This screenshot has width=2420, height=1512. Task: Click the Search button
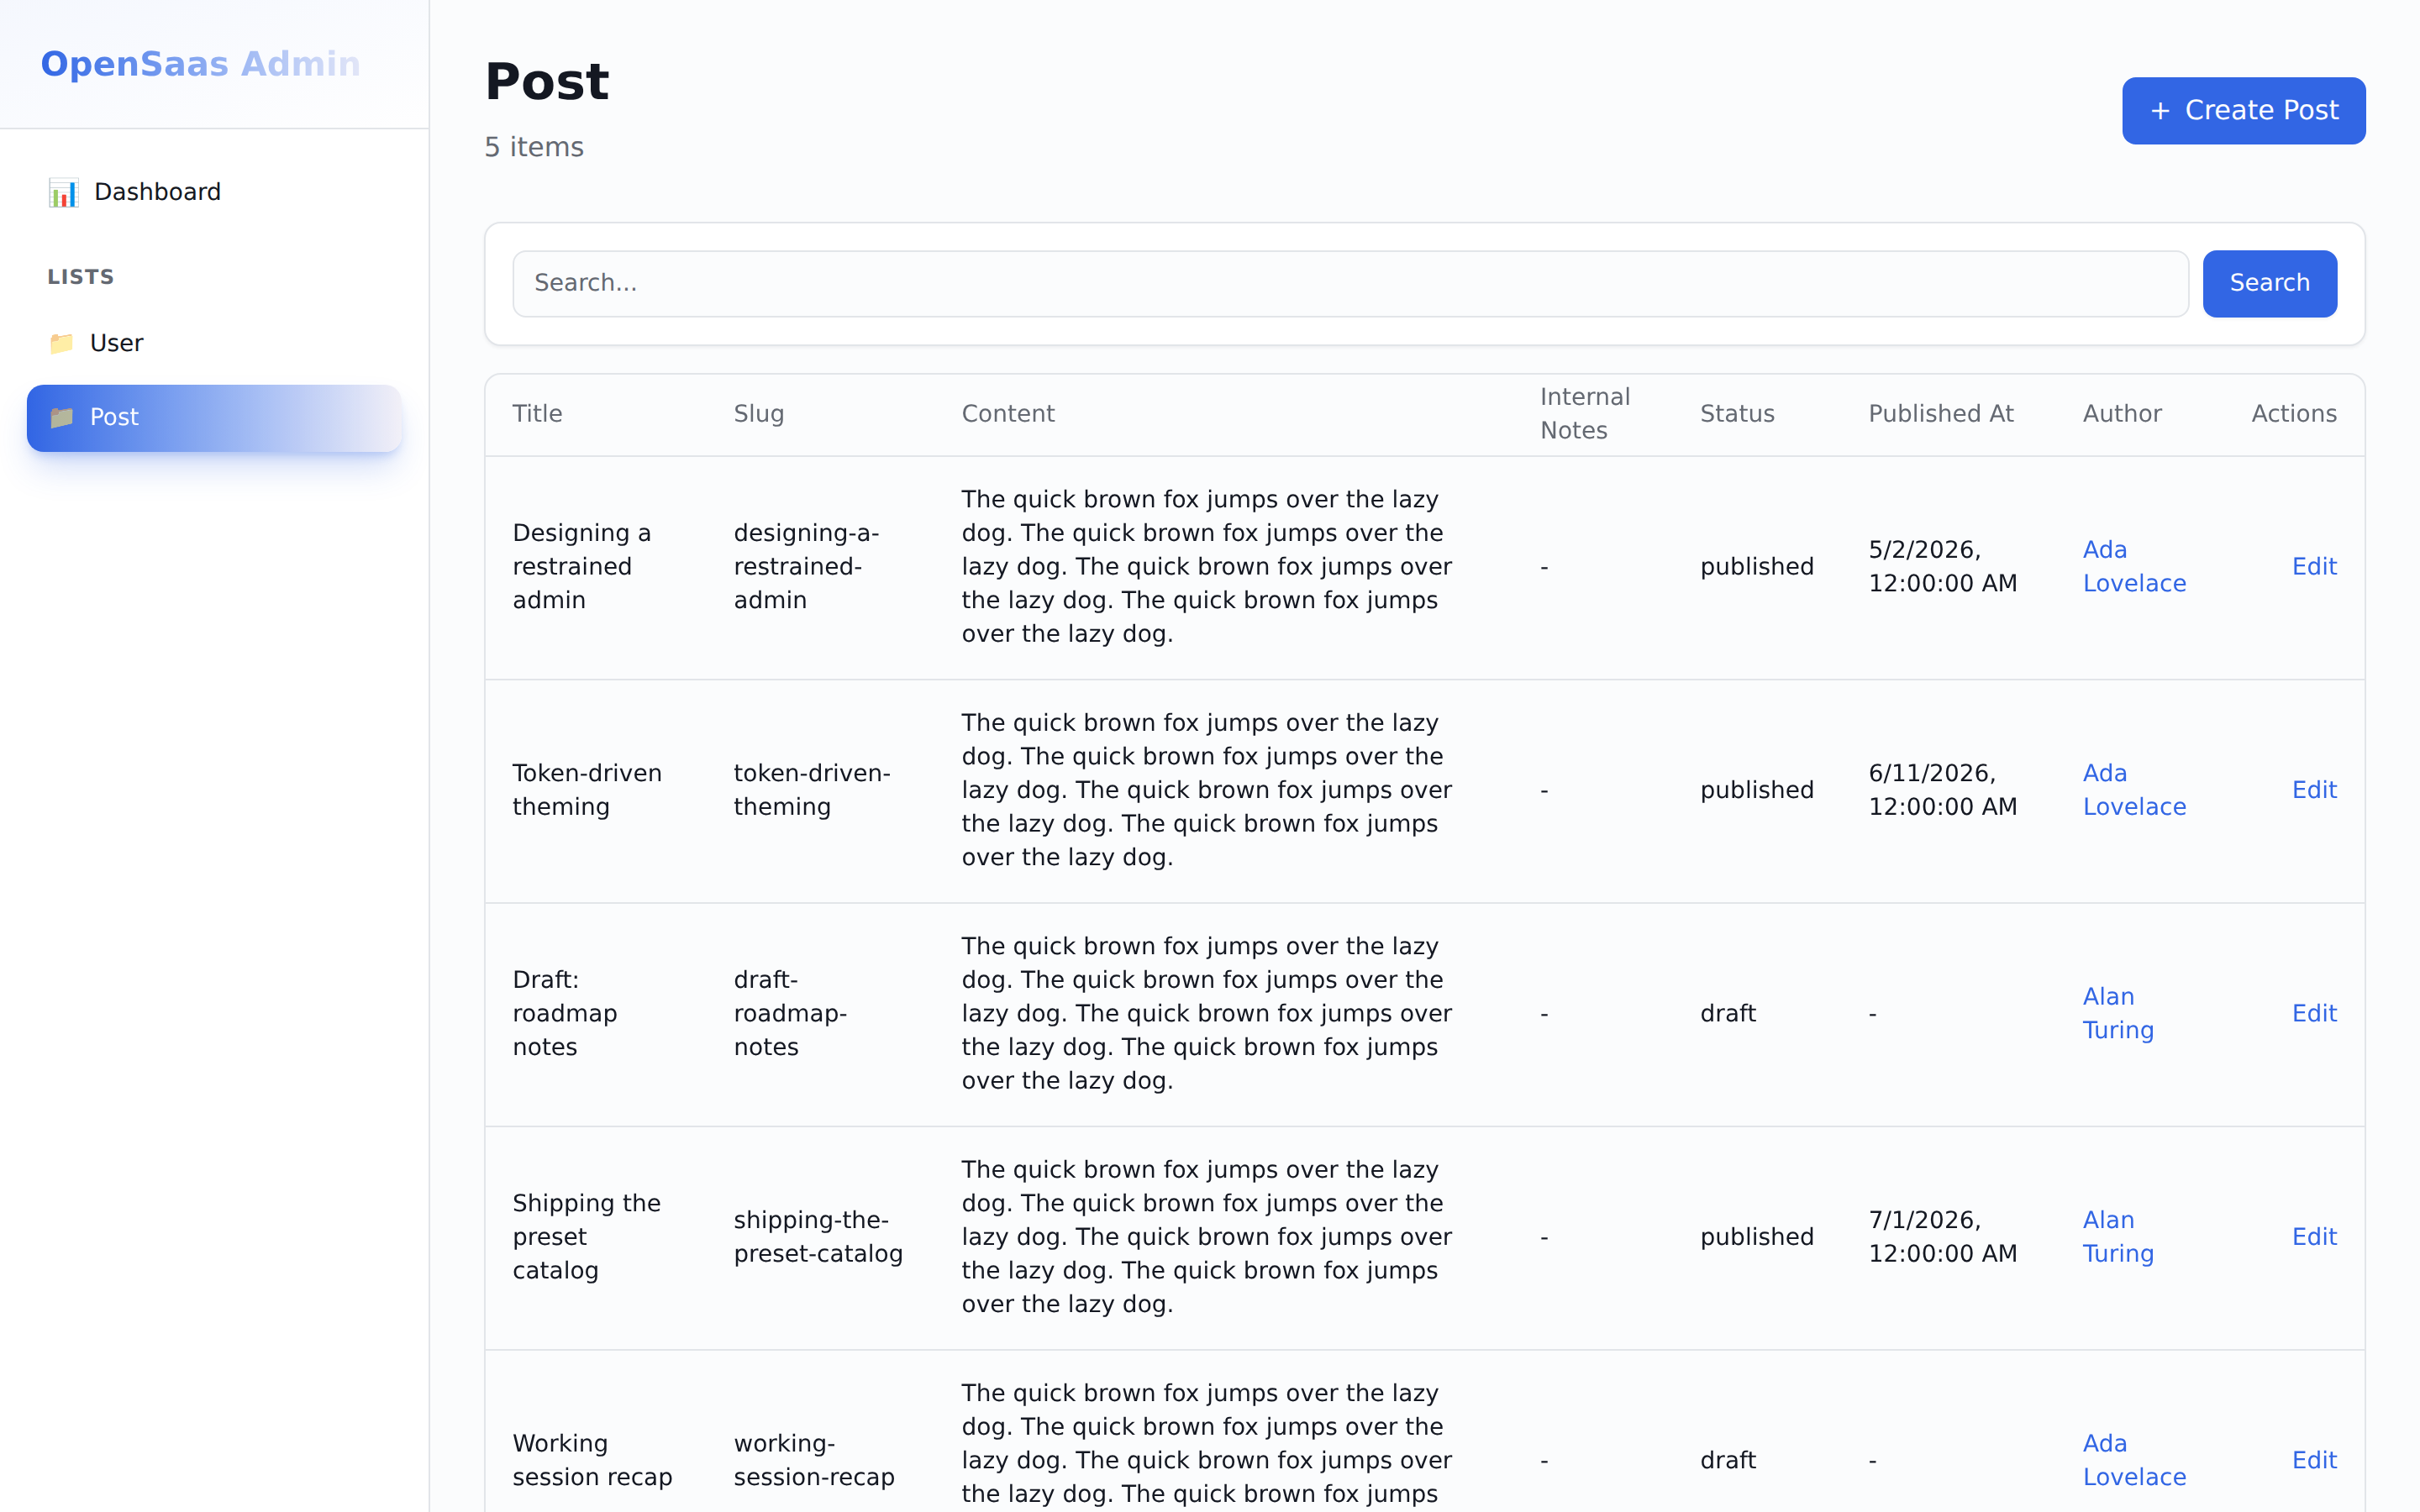[2269, 284]
